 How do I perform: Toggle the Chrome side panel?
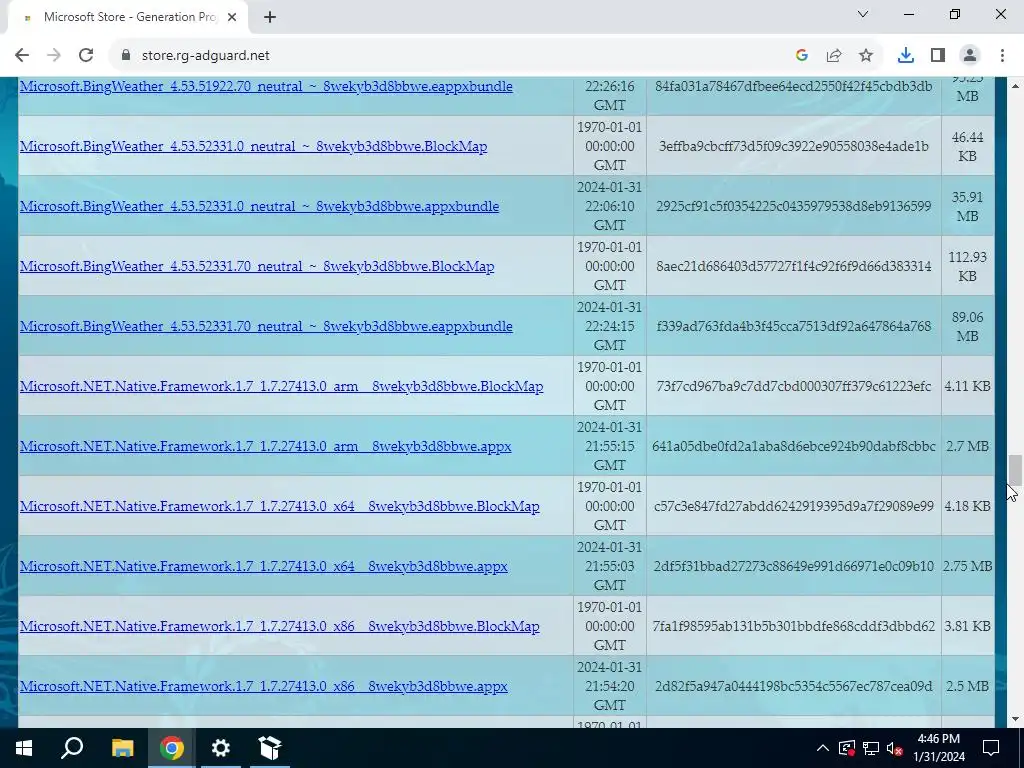pos(938,56)
